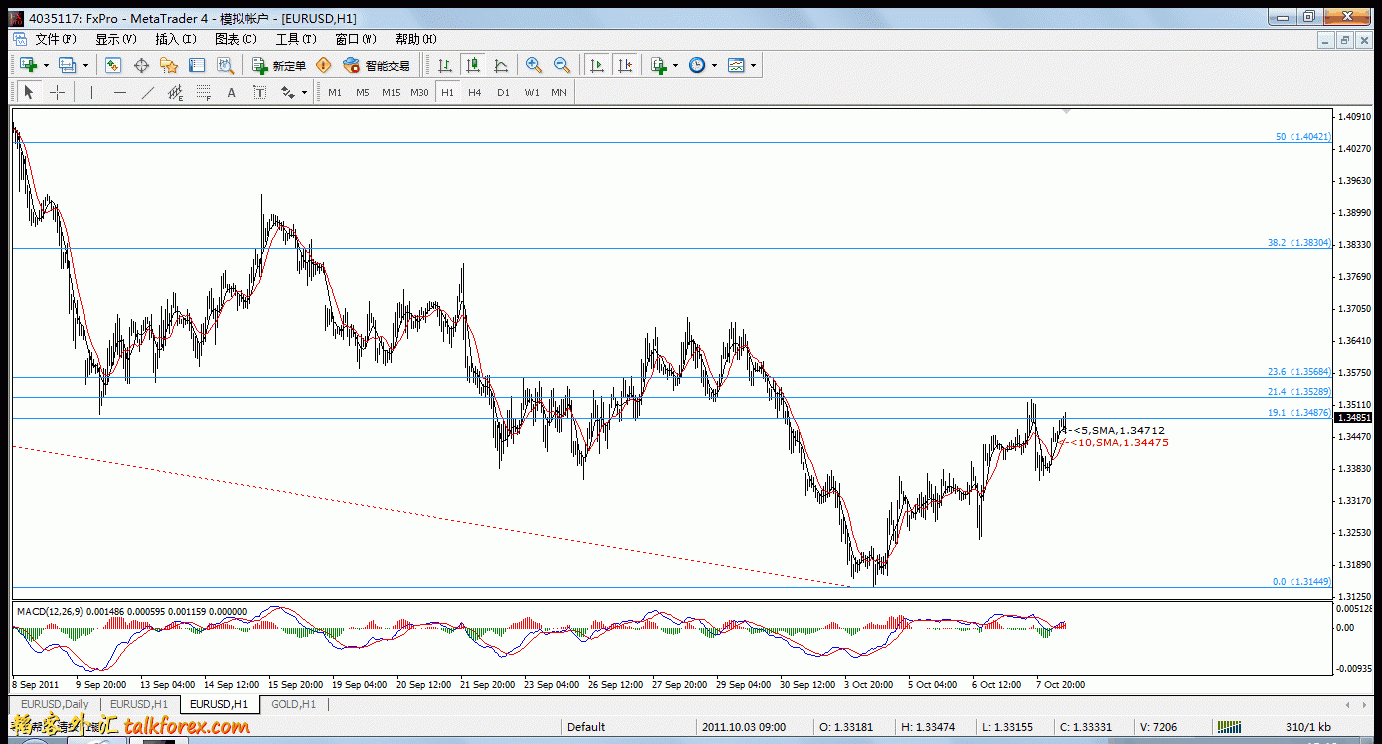
Task: Select the H4 timeframe button
Action: tap(475, 92)
